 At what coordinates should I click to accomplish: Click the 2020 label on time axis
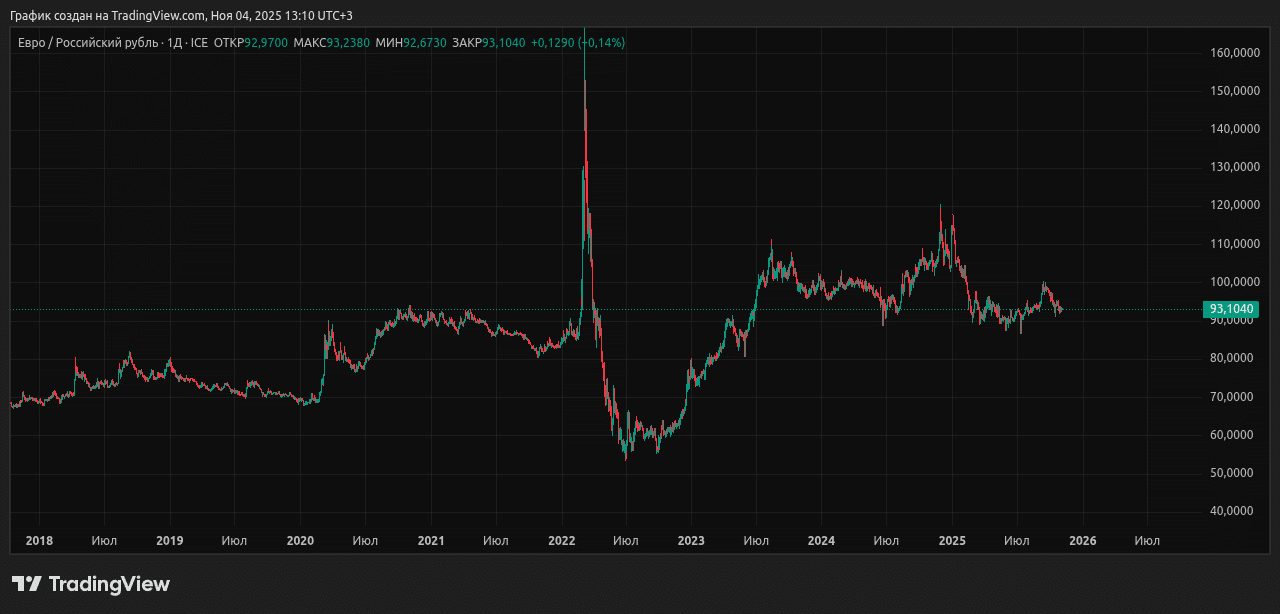300,541
